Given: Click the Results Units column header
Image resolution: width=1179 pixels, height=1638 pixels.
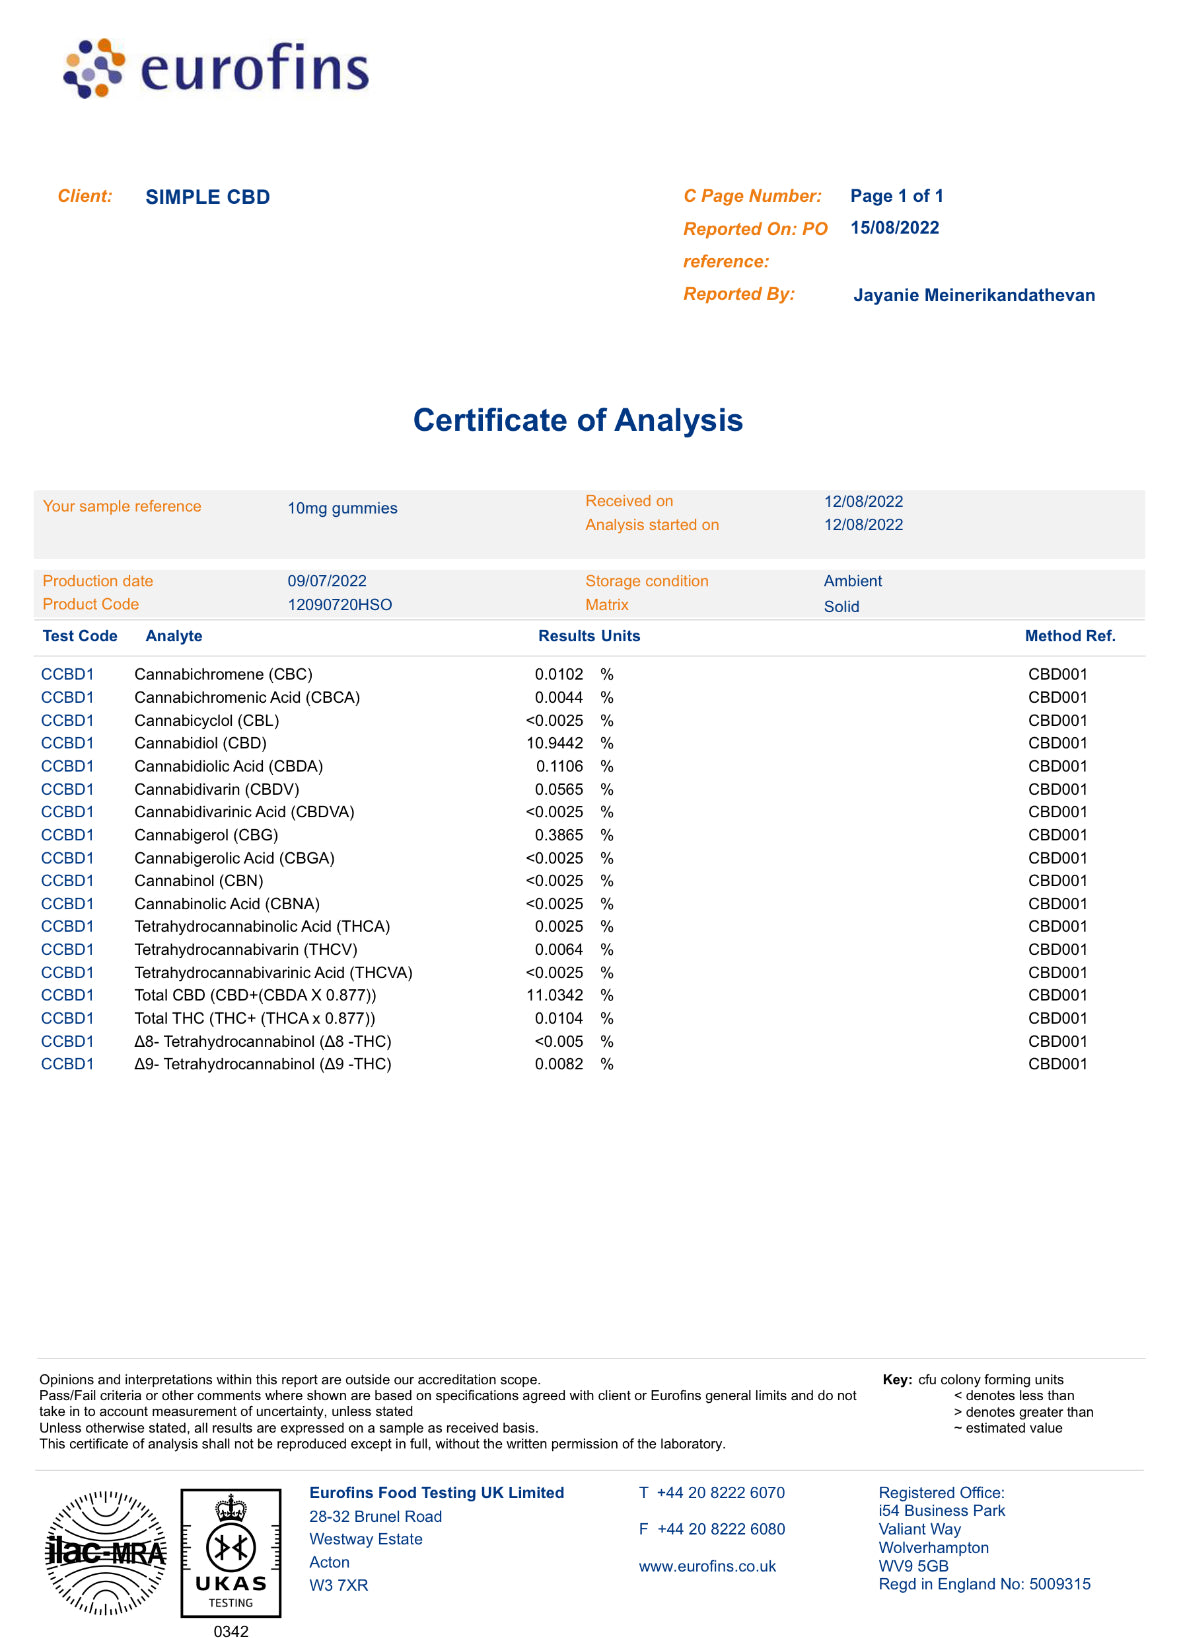Looking at the screenshot, I should (588, 636).
